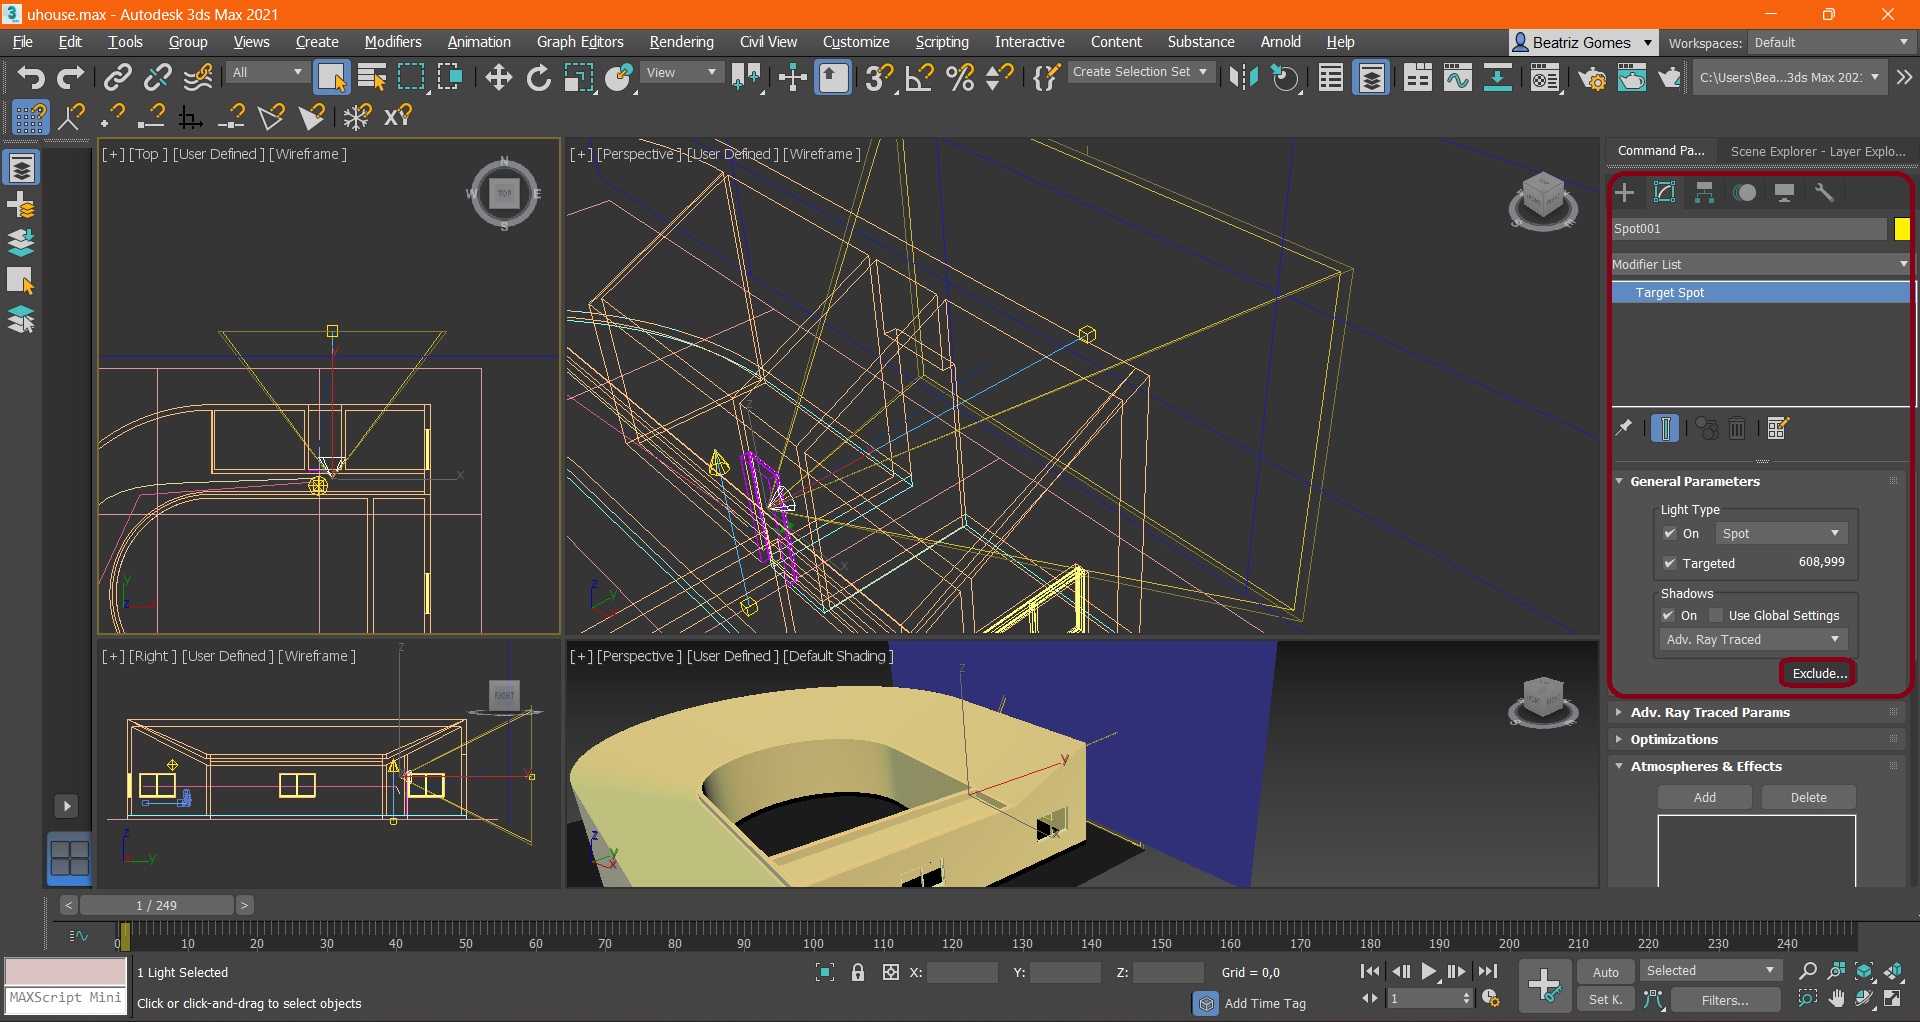
Task: Collapse Atmospheres & Effects rollout
Action: click(x=1706, y=767)
